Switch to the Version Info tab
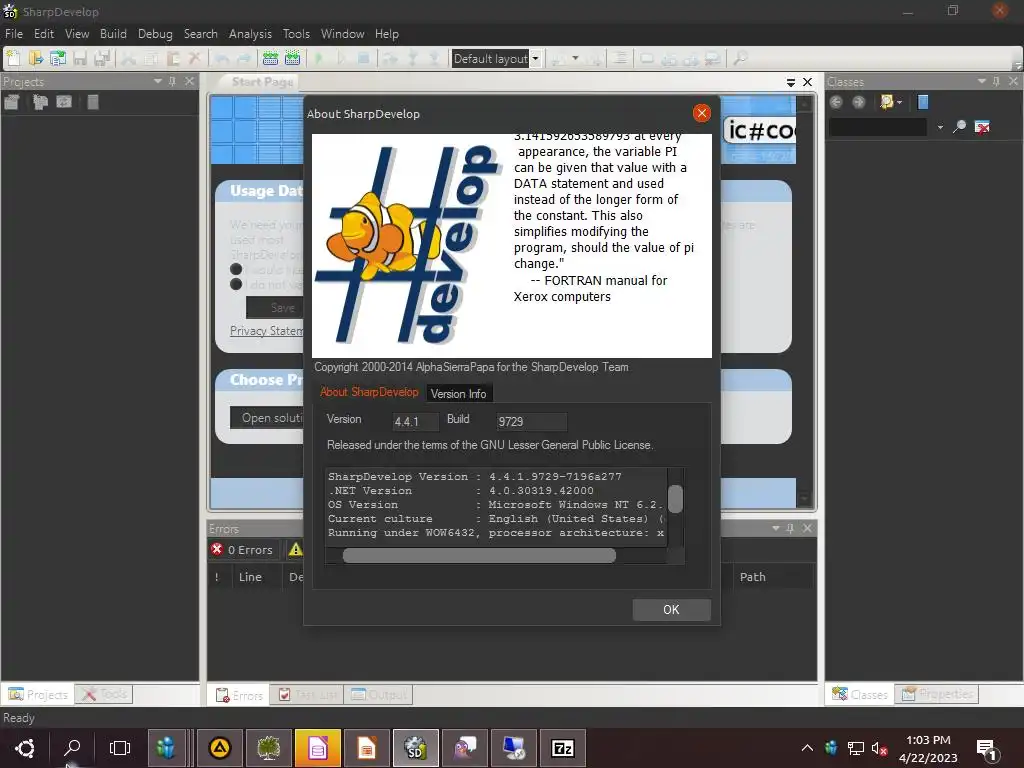The image size is (1024, 768). pos(458,394)
